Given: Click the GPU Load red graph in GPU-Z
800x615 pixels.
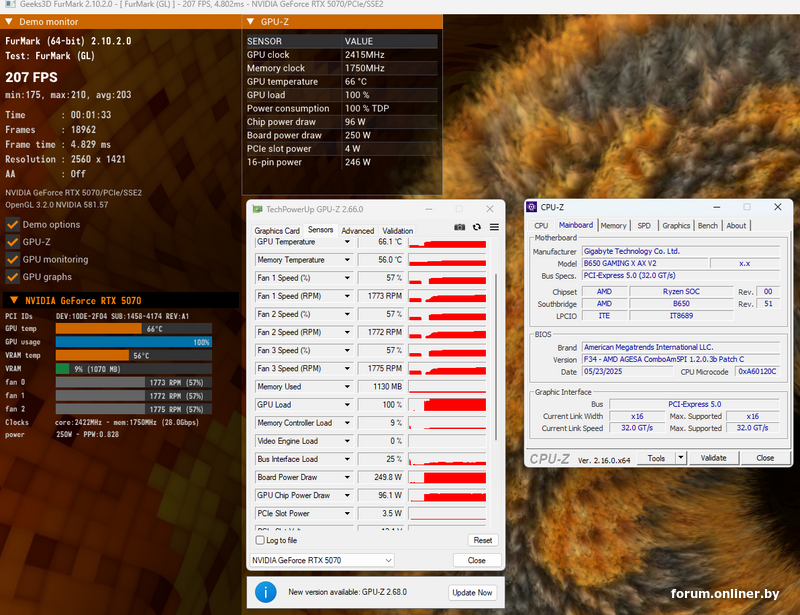Looking at the screenshot, I should point(447,405).
